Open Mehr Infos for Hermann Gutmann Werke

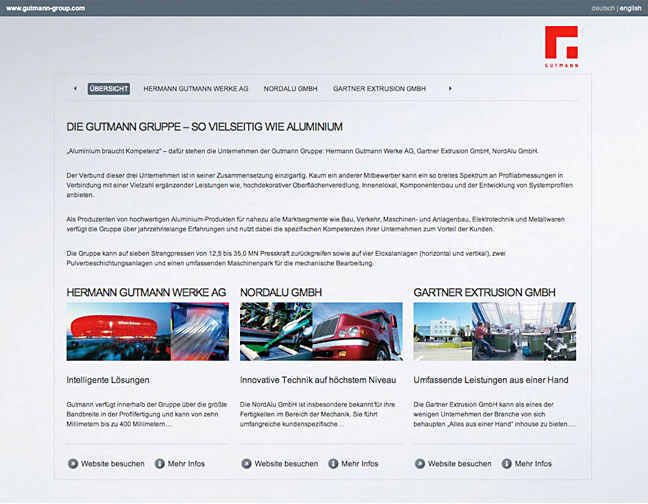click(186, 464)
